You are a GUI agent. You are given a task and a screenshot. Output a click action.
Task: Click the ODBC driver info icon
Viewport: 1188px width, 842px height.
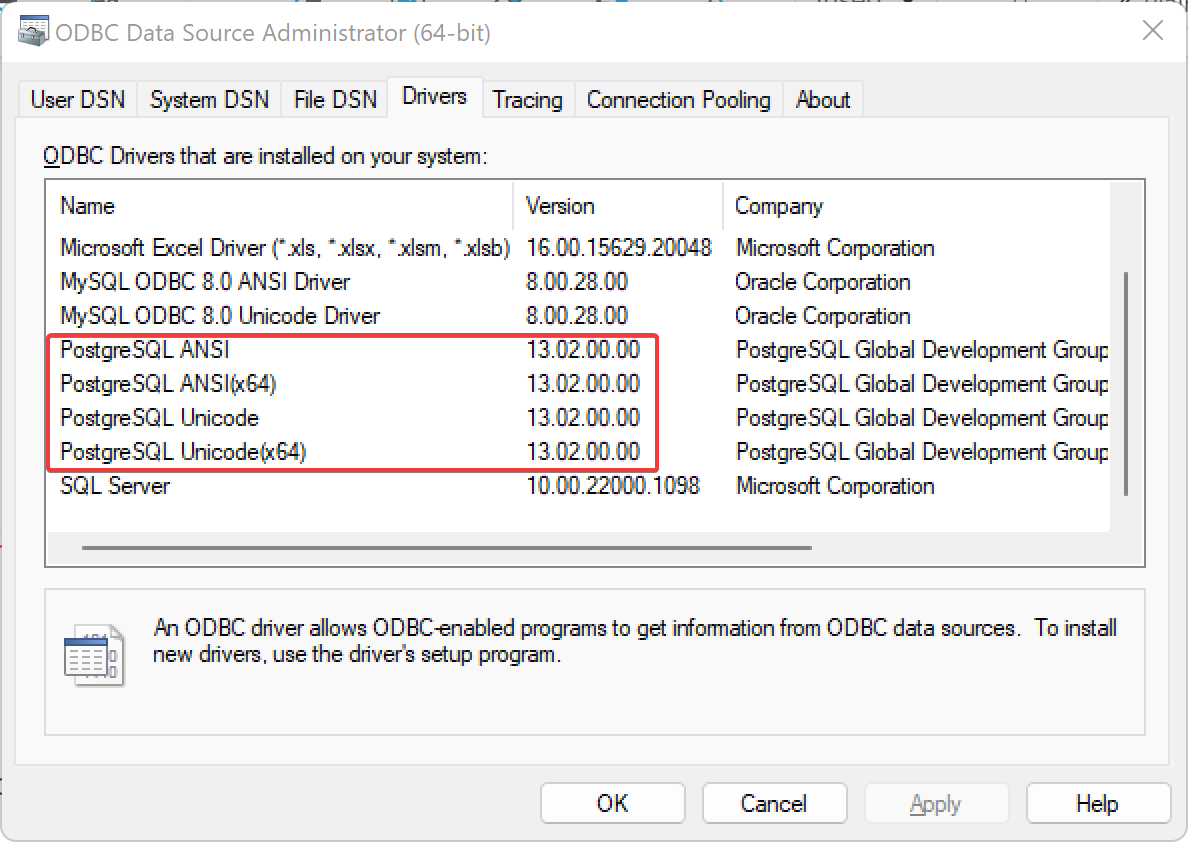click(x=94, y=656)
